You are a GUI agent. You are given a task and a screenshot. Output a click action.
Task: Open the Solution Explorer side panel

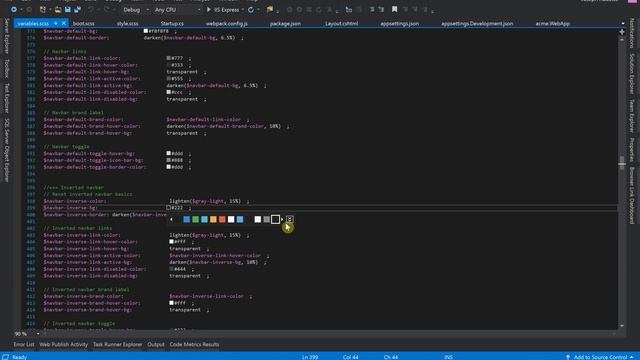point(632,73)
